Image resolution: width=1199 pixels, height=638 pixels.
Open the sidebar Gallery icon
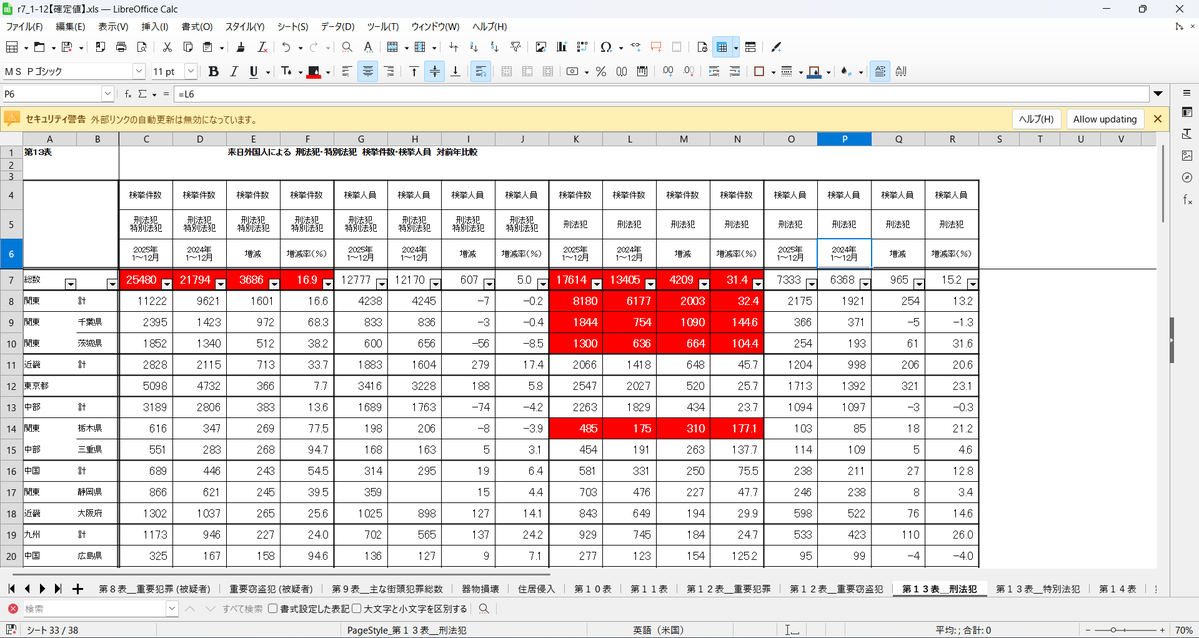pyautogui.click(x=1187, y=155)
